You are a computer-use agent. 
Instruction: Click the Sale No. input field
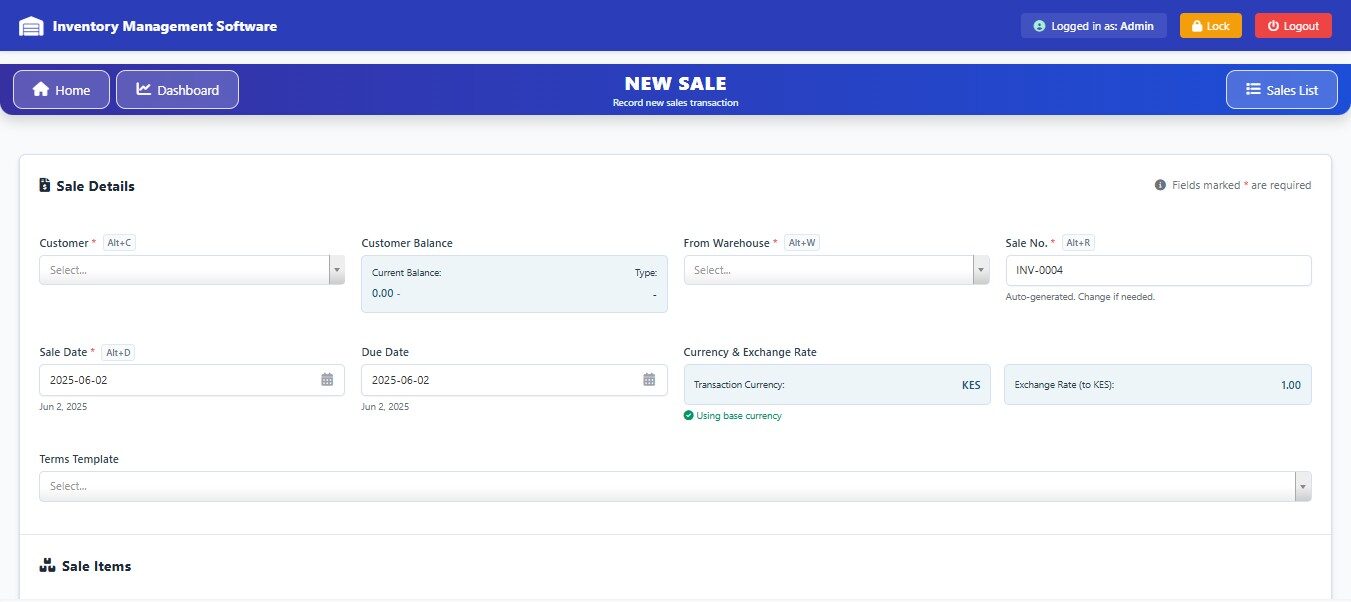[x=1157, y=270]
